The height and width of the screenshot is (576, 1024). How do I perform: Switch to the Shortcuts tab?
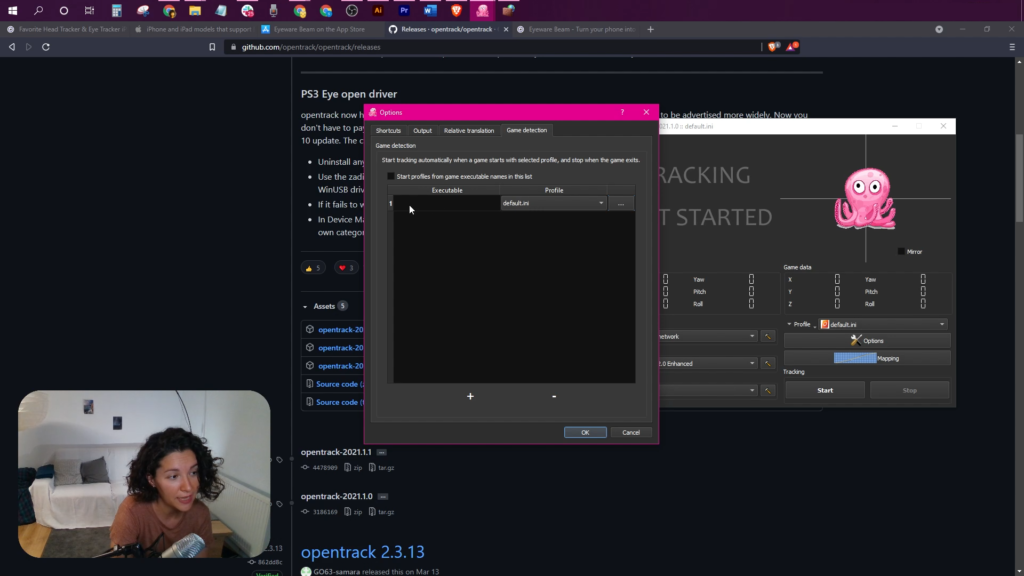[388, 131]
